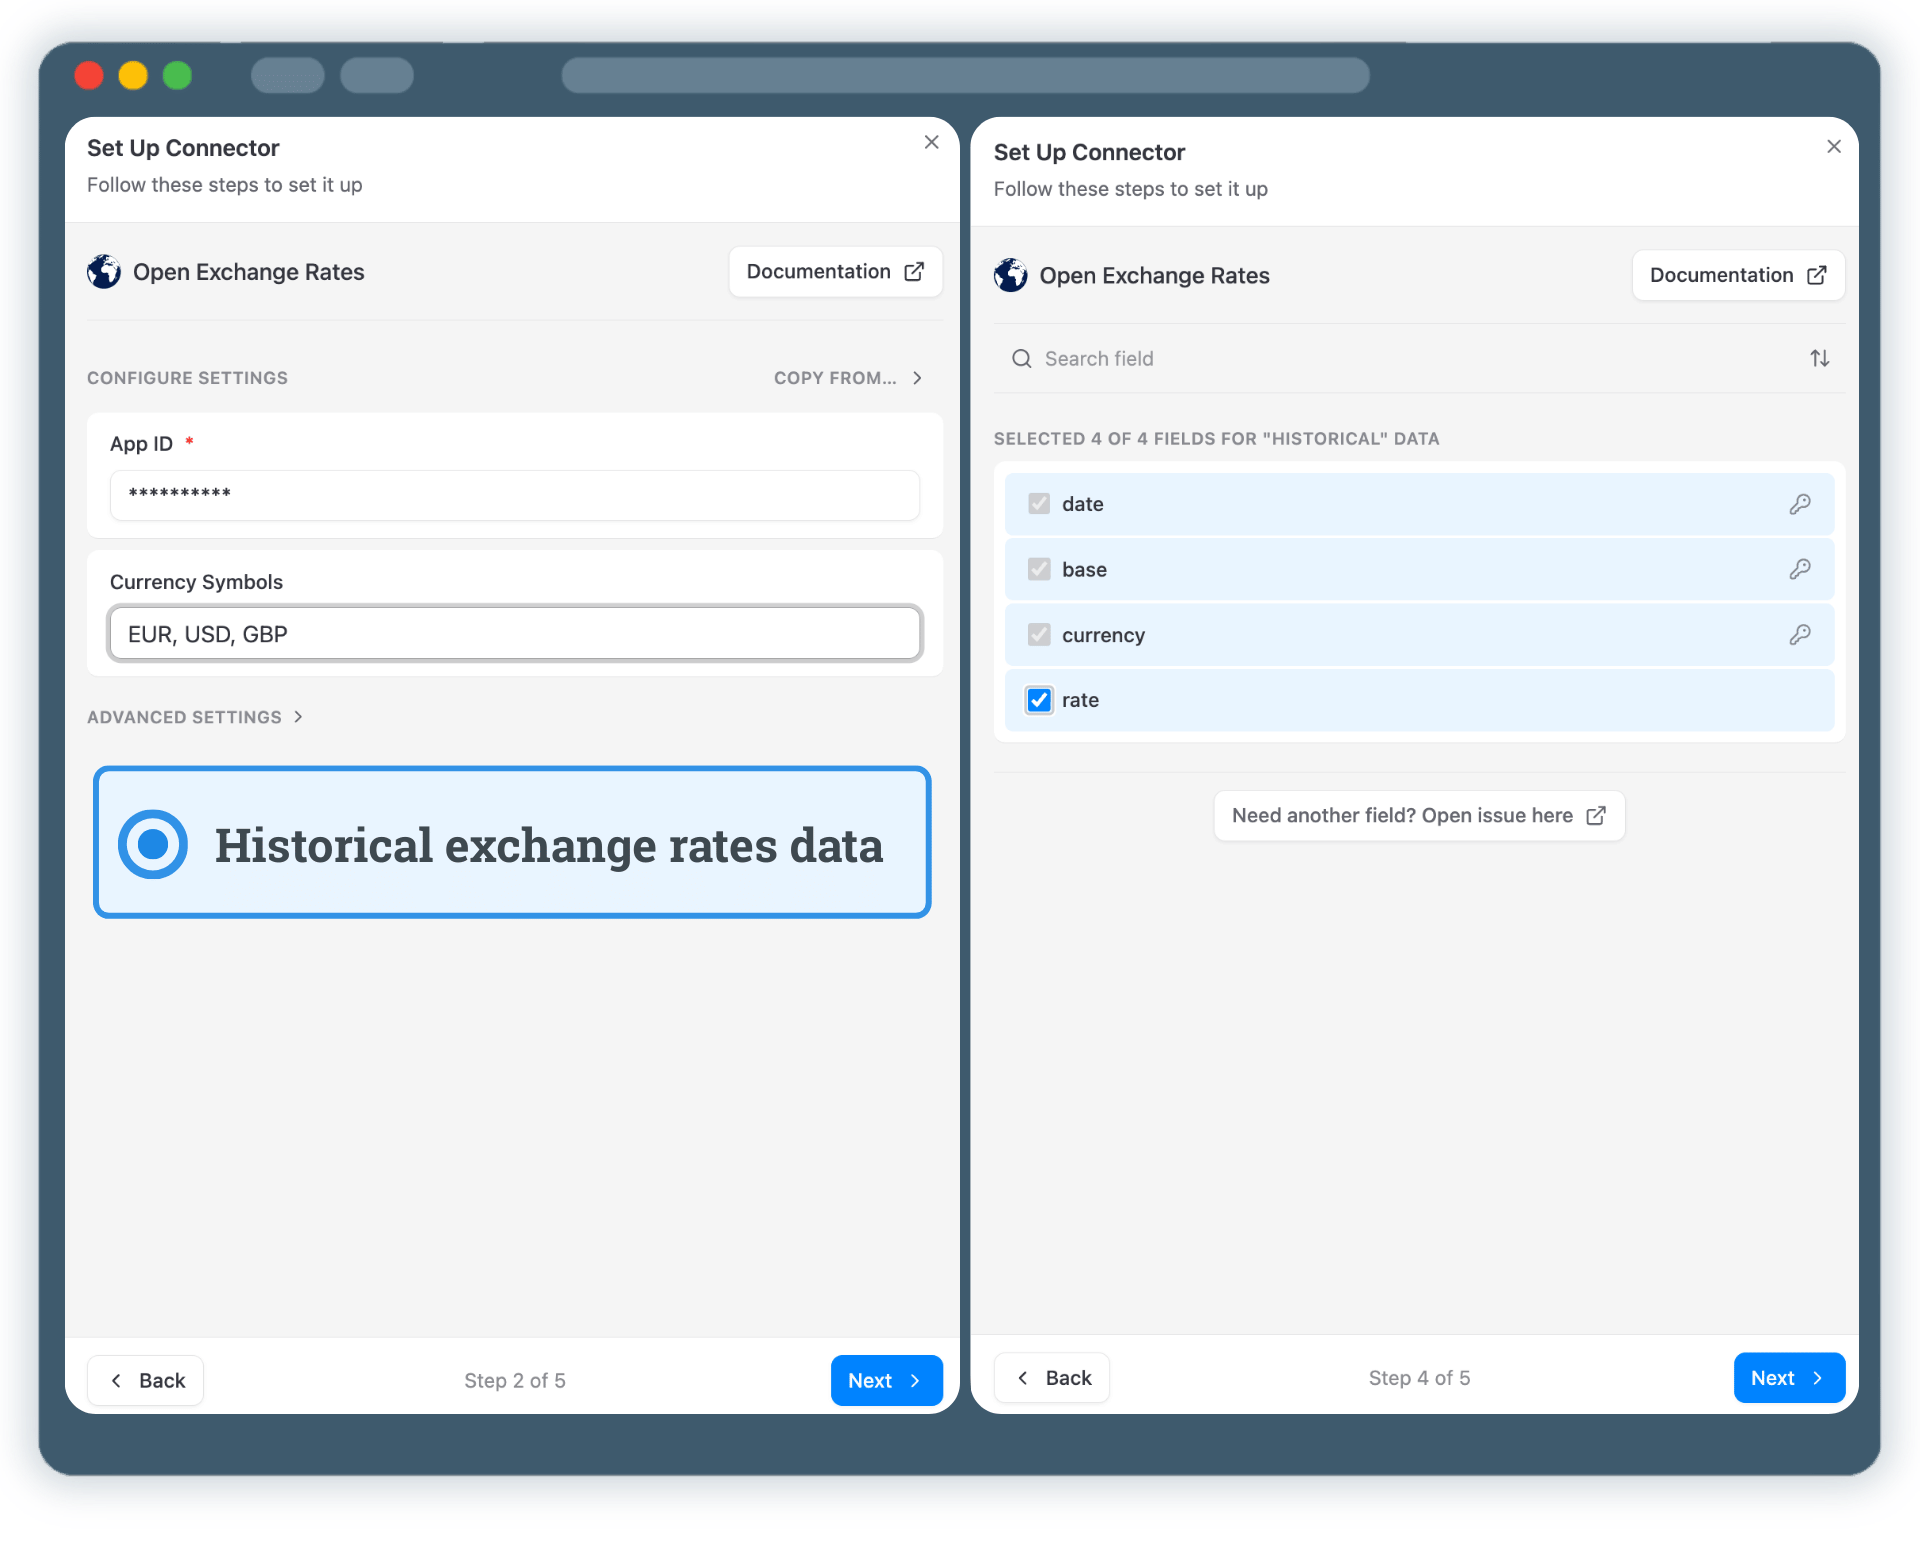Image resolution: width=1920 pixels, height=1562 pixels.
Task: Select the Historical exchange rates data option
Action: (x=512, y=843)
